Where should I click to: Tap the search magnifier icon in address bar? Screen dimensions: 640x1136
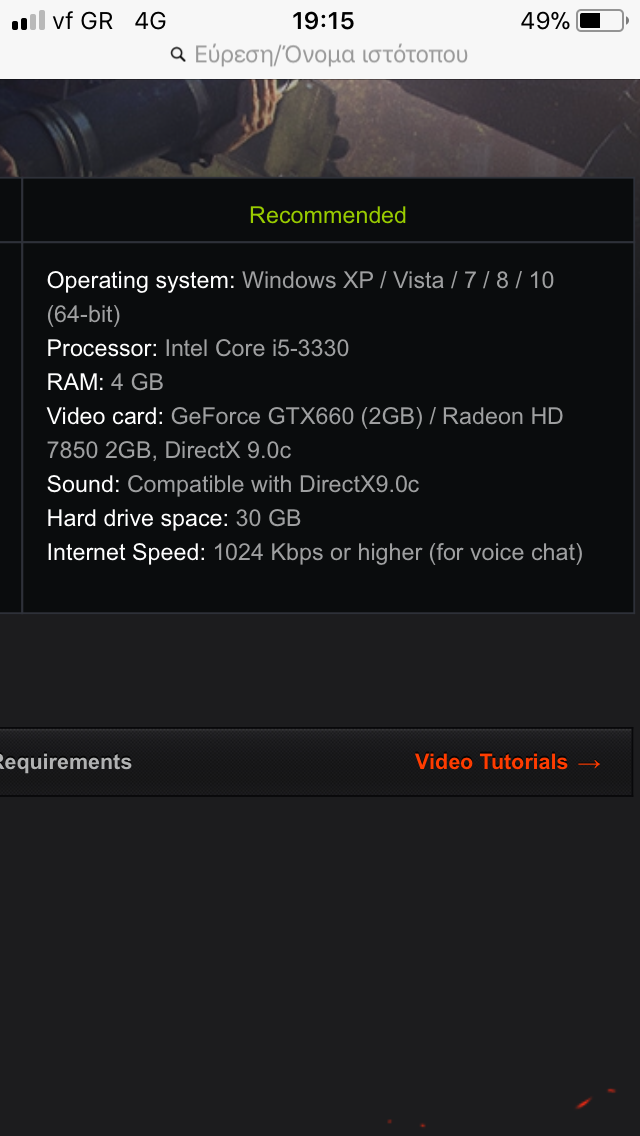point(178,55)
